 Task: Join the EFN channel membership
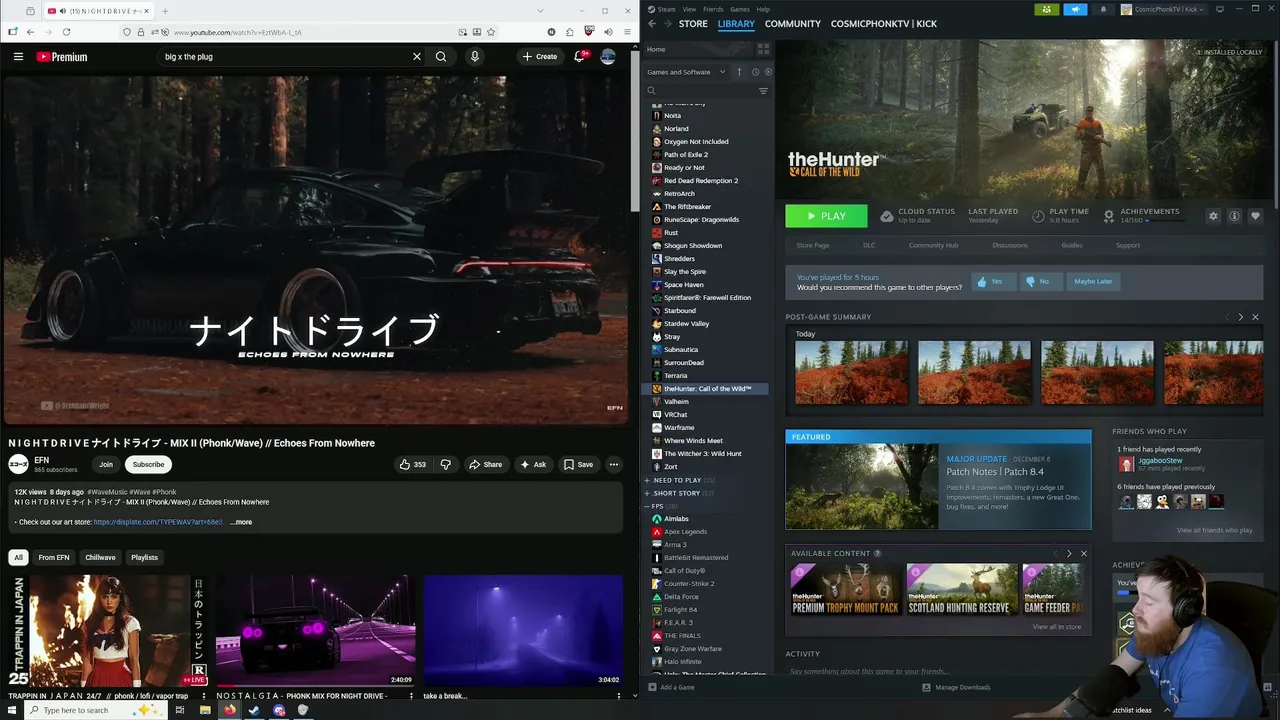coord(106,464)
